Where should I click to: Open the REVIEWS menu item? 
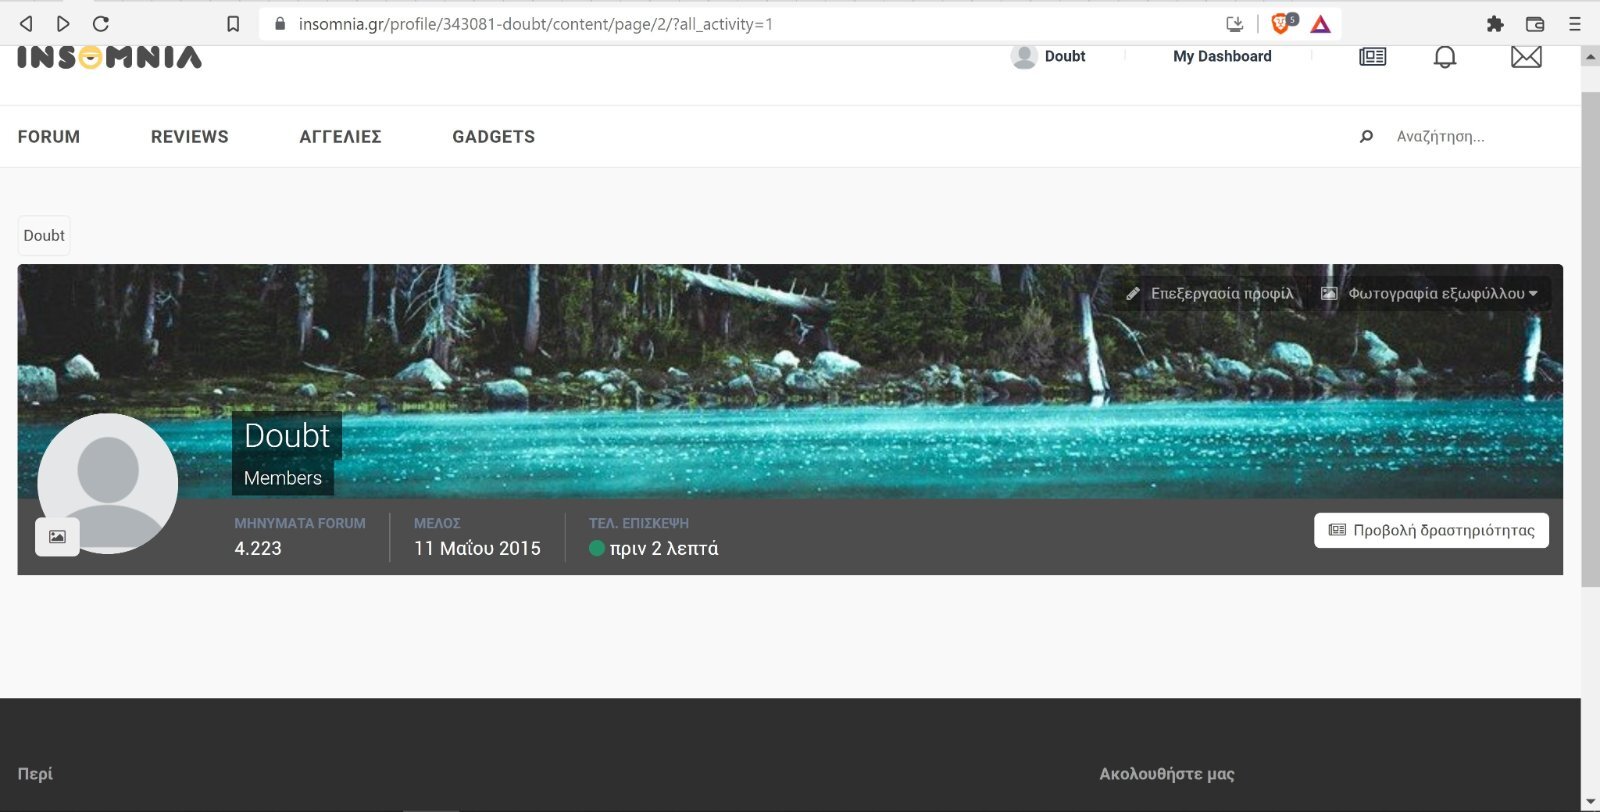tap(190, 137)
